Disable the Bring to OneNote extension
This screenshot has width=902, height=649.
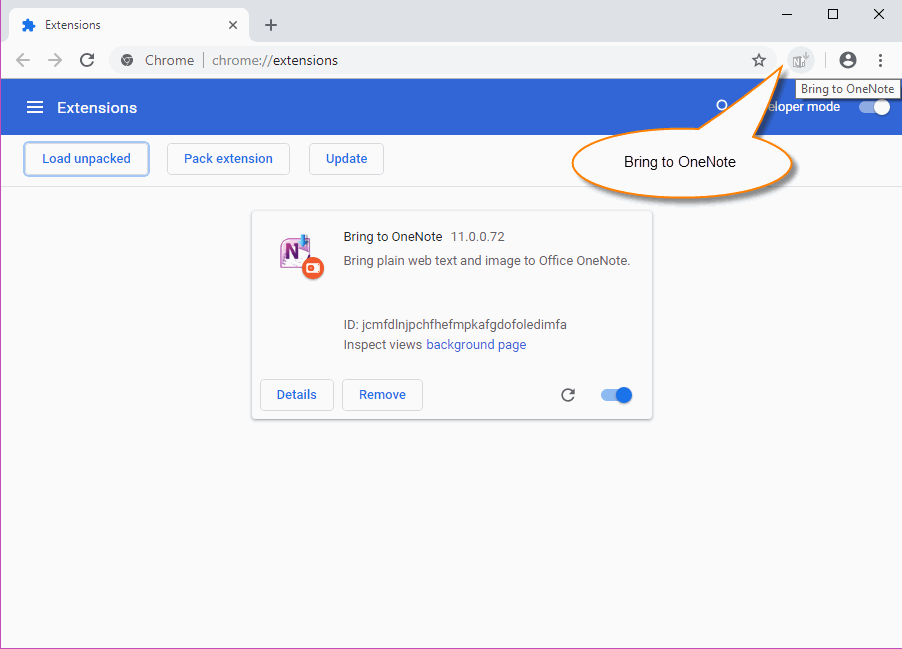(616, 395)
